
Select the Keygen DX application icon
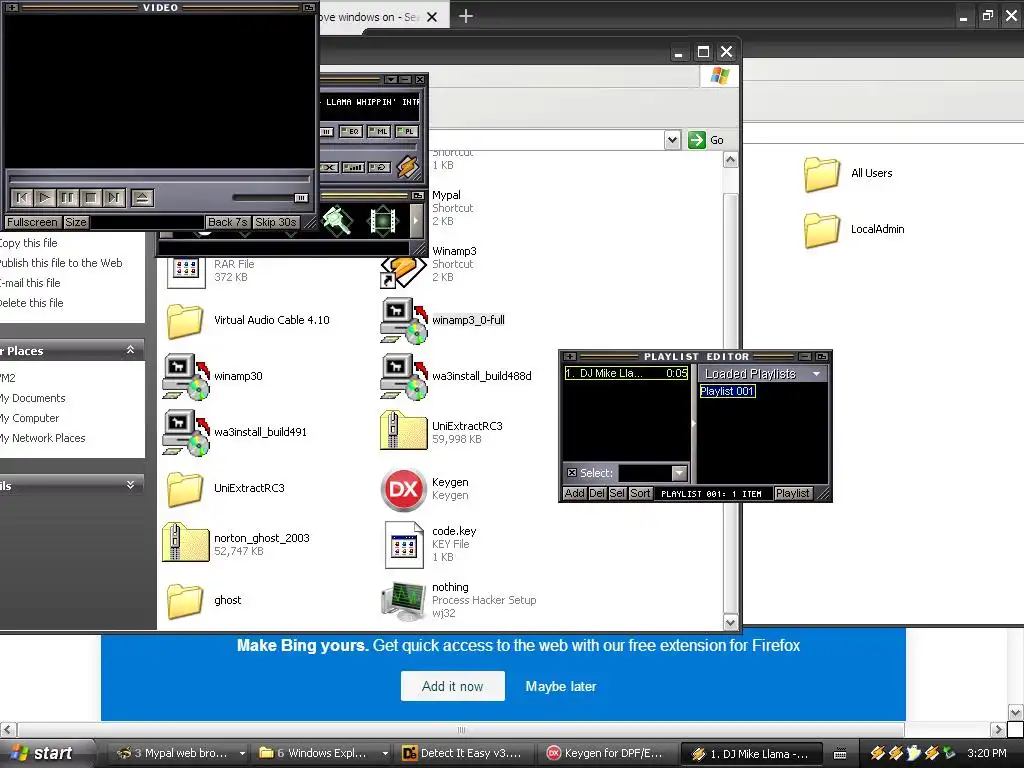pyautogui.click(x=404, y=488)
